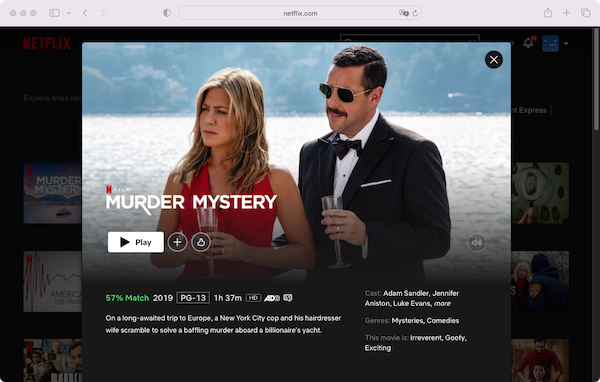600x382 pixels.
Task: Click the PG-13 maturity rating badge
Action: click(x=193, y=298)
